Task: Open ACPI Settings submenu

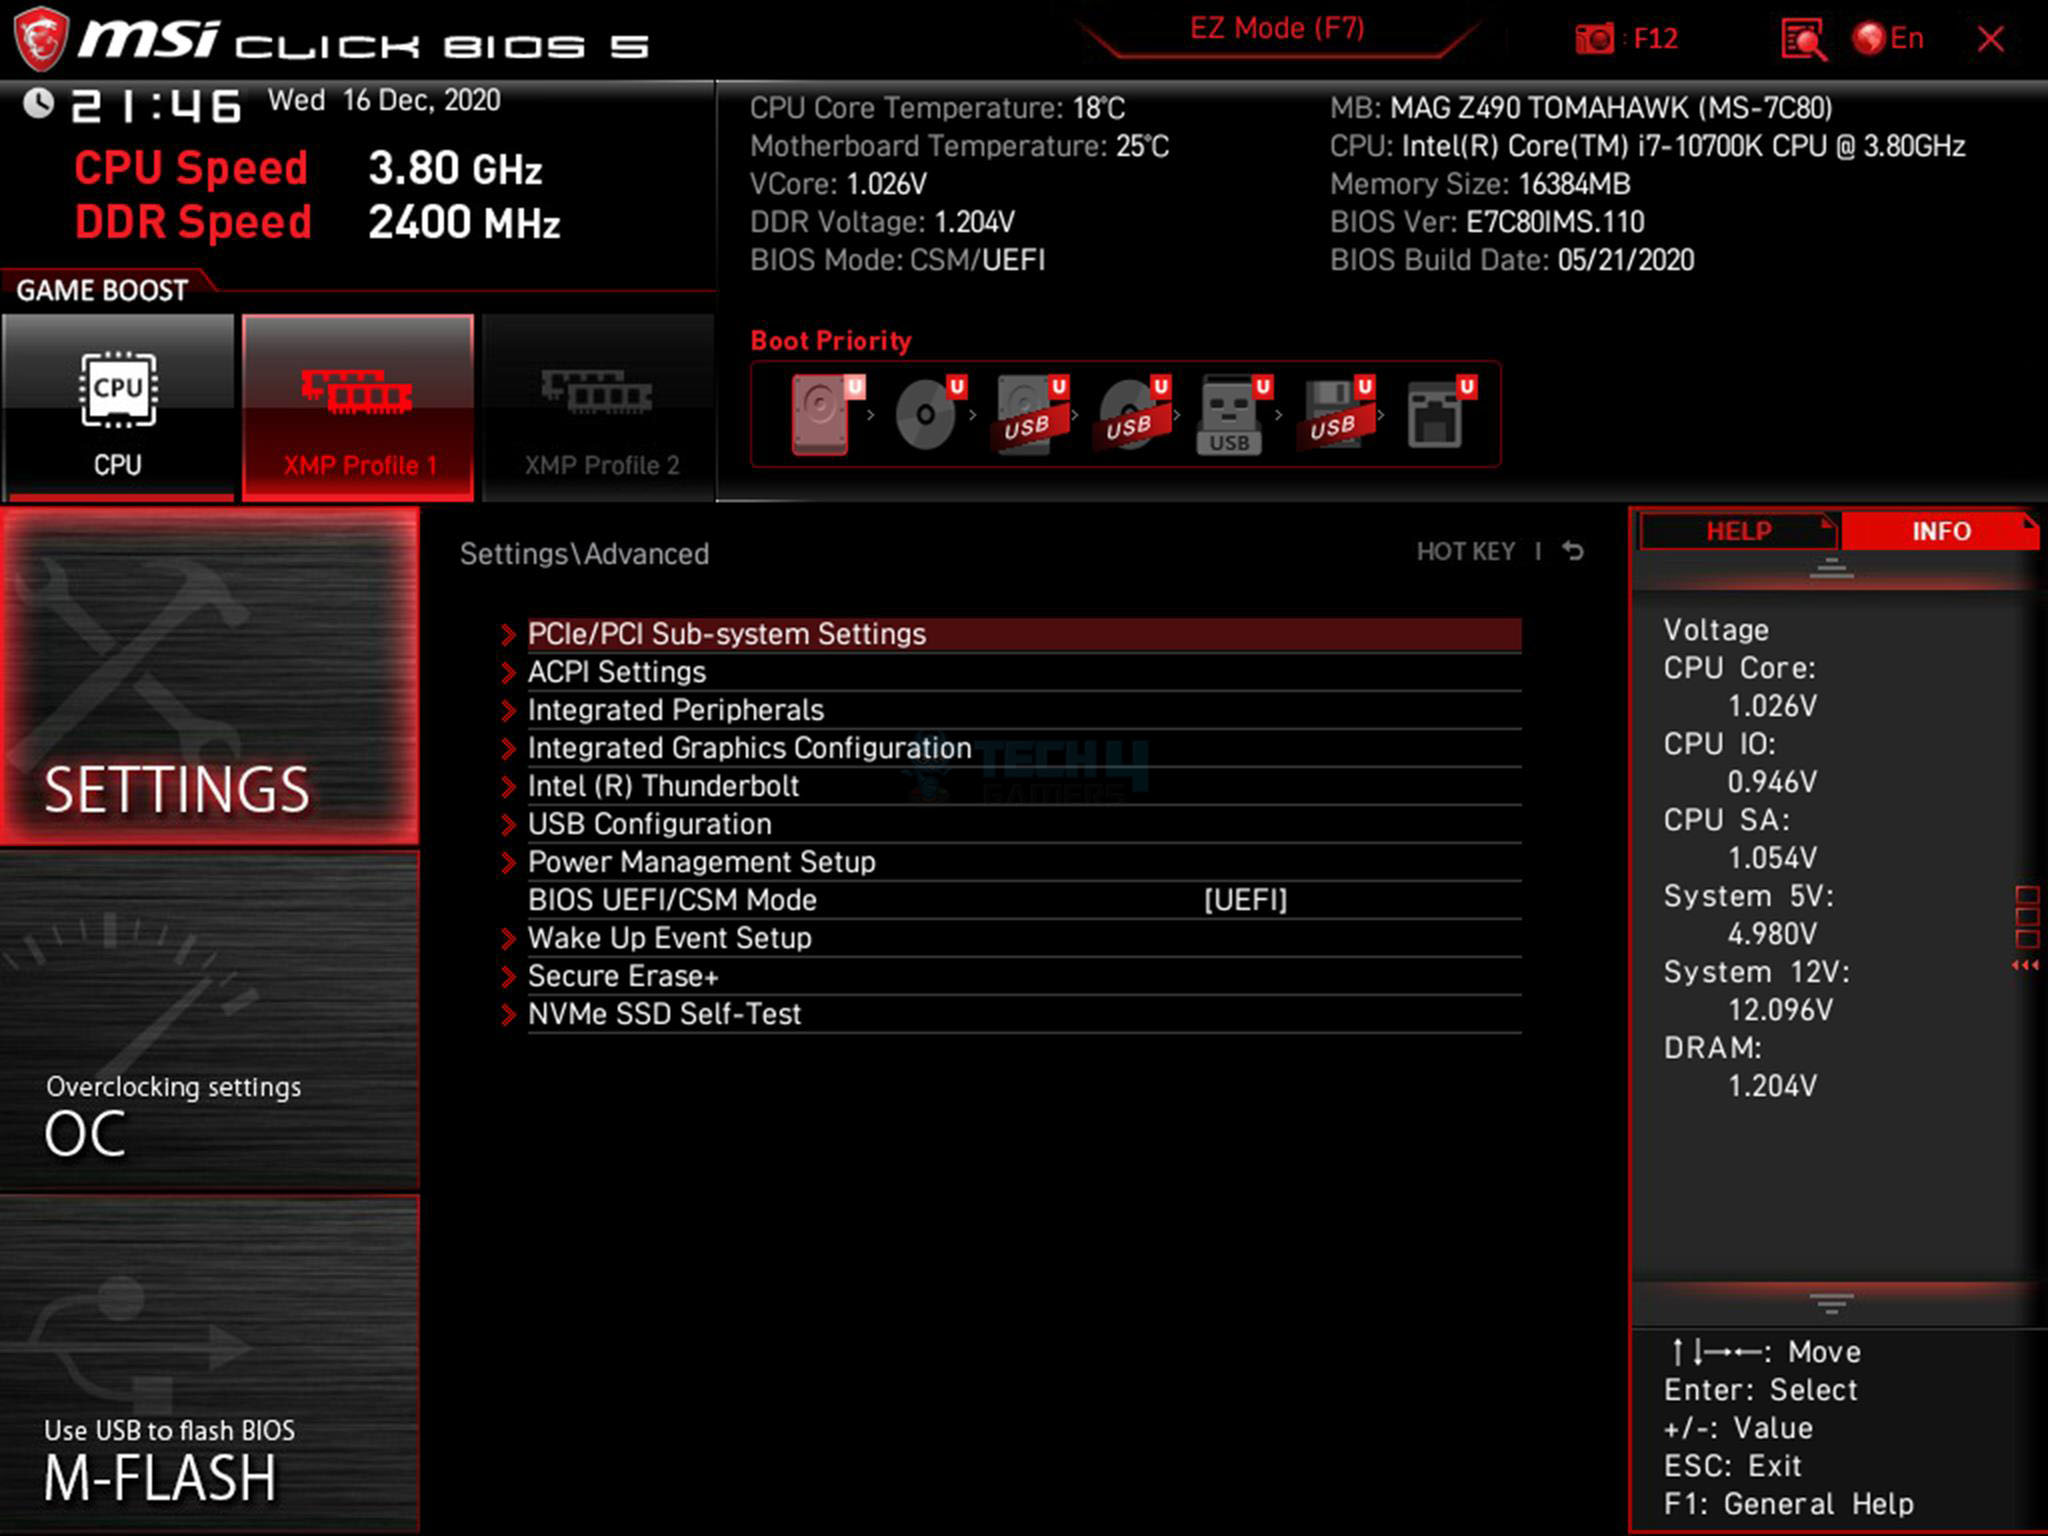Action: (x=1012, y=672)
